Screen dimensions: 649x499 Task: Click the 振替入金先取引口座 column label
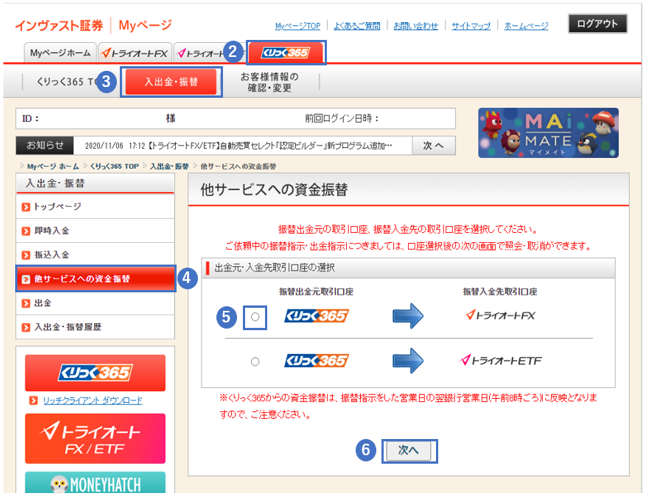pyautogui.click(x=500, y=292)
